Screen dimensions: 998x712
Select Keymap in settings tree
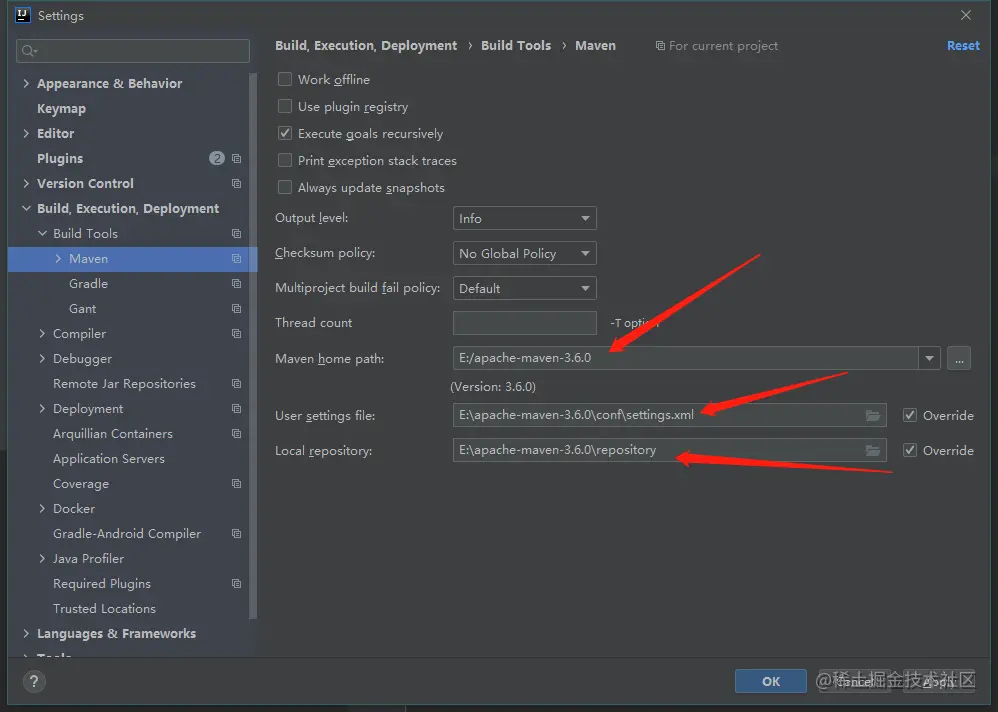[x=61, y=109]
